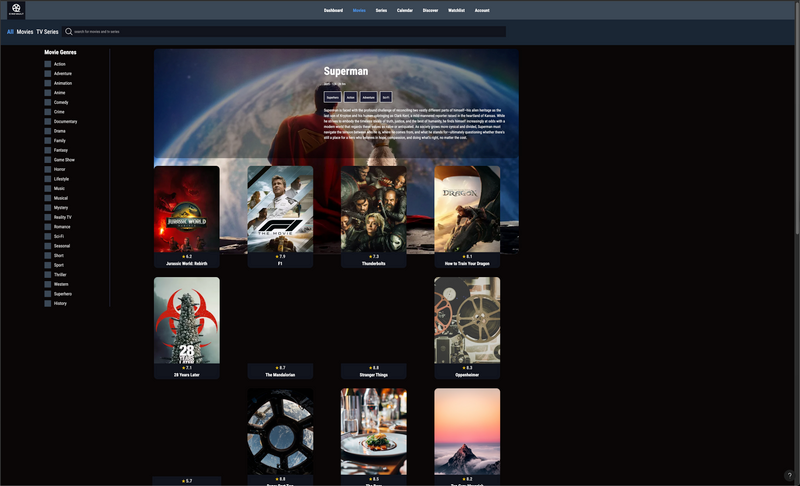Open the help question mark icon
The width and height of the screenshot is (800, 486).
789,475
